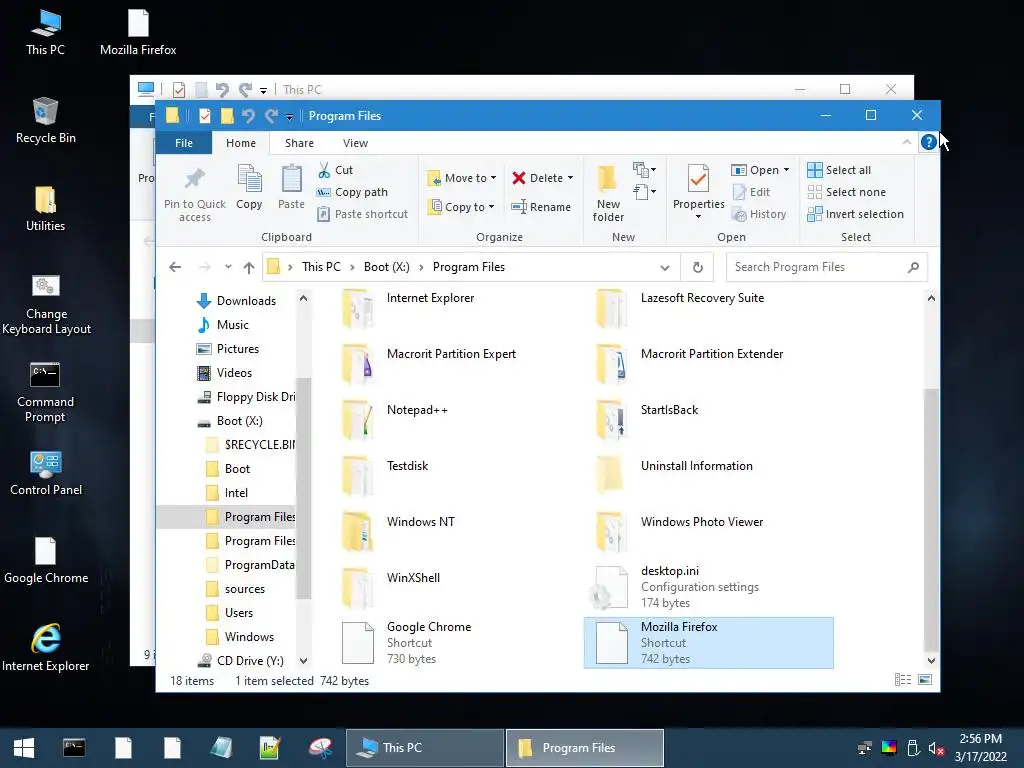This screenshot has width=1024, height=768.
Task: Select the Internet Explorer folder
Action: [430, 298]
